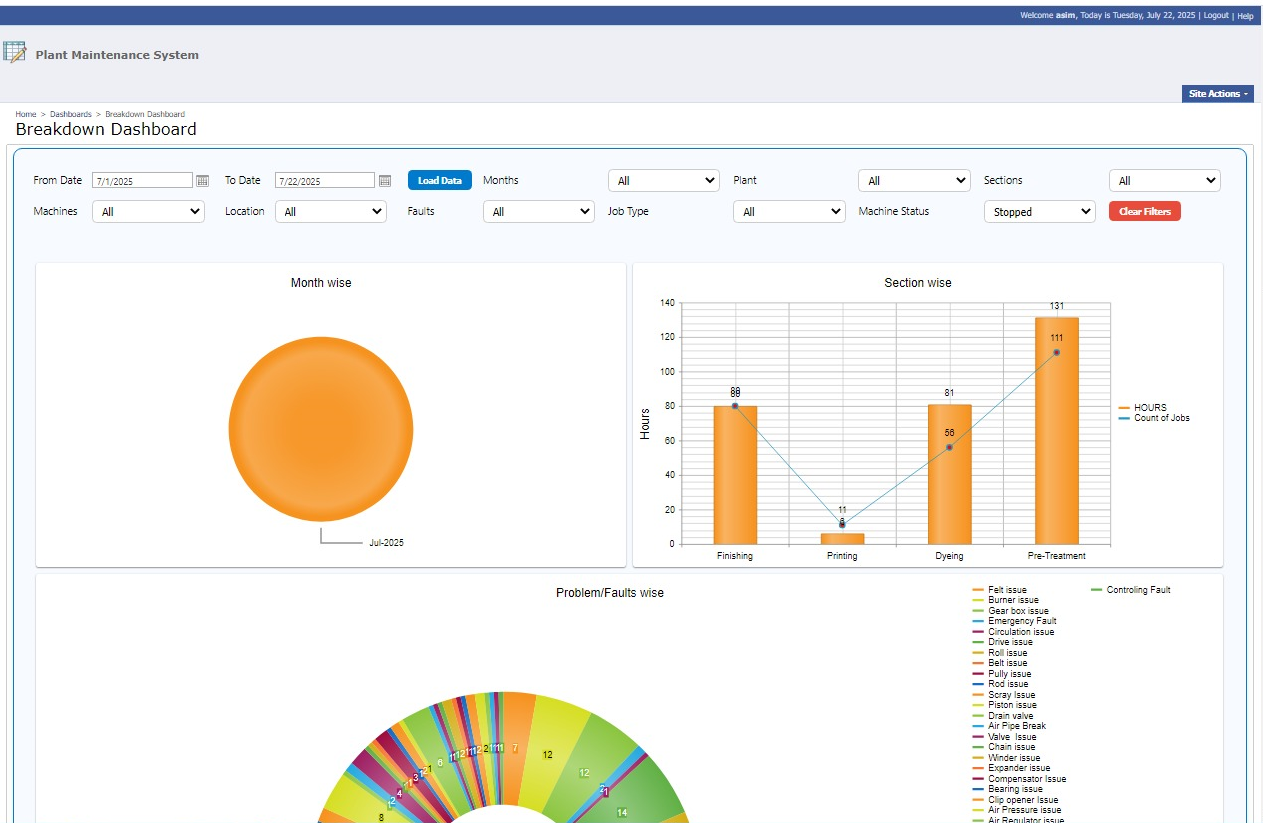
Task: Click the Dyeing count of jobs marker
Action: (x=949, y=447)
